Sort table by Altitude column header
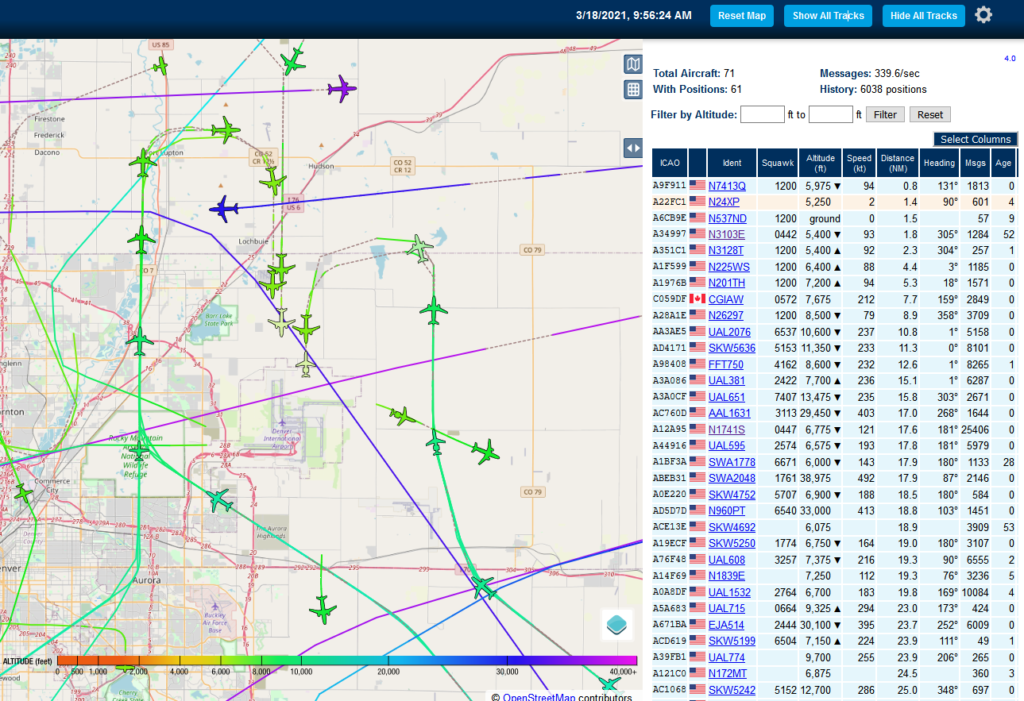 coord(820,163)
